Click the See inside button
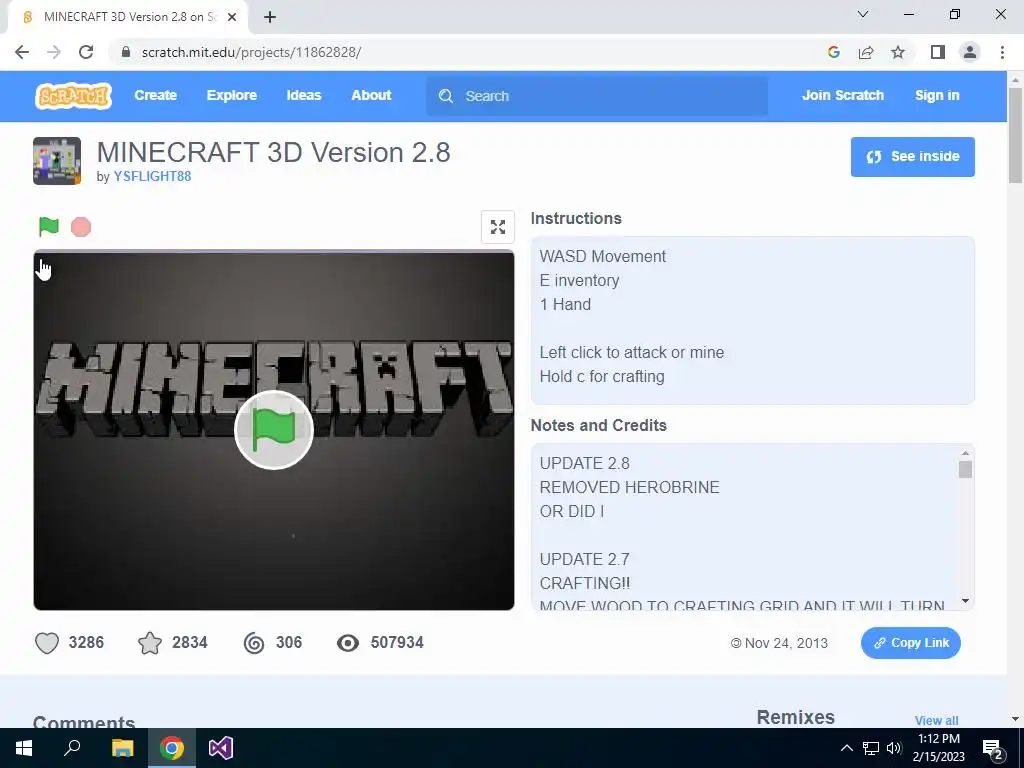 click(912, 157)
